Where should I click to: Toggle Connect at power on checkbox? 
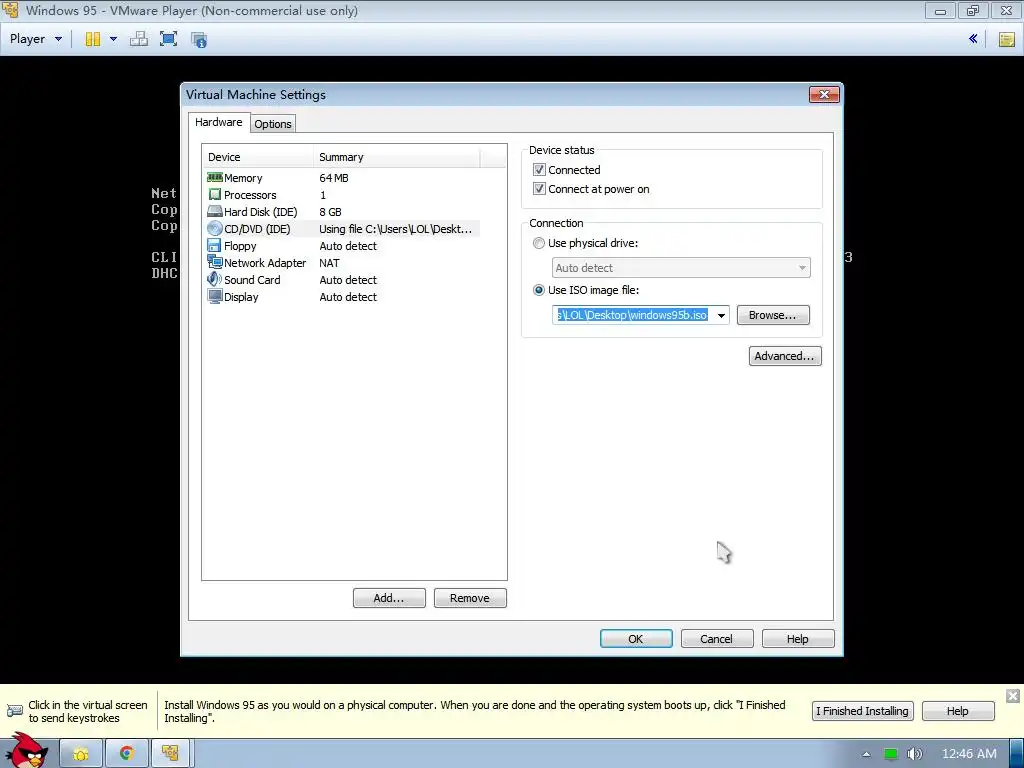point(539,189)
